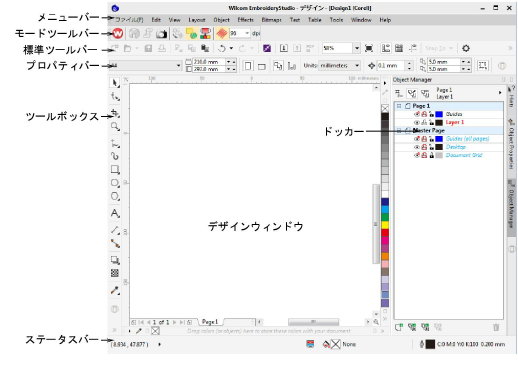
Task: Click the New Layer icon in Object Manager
Action: [x=399, y=327]
